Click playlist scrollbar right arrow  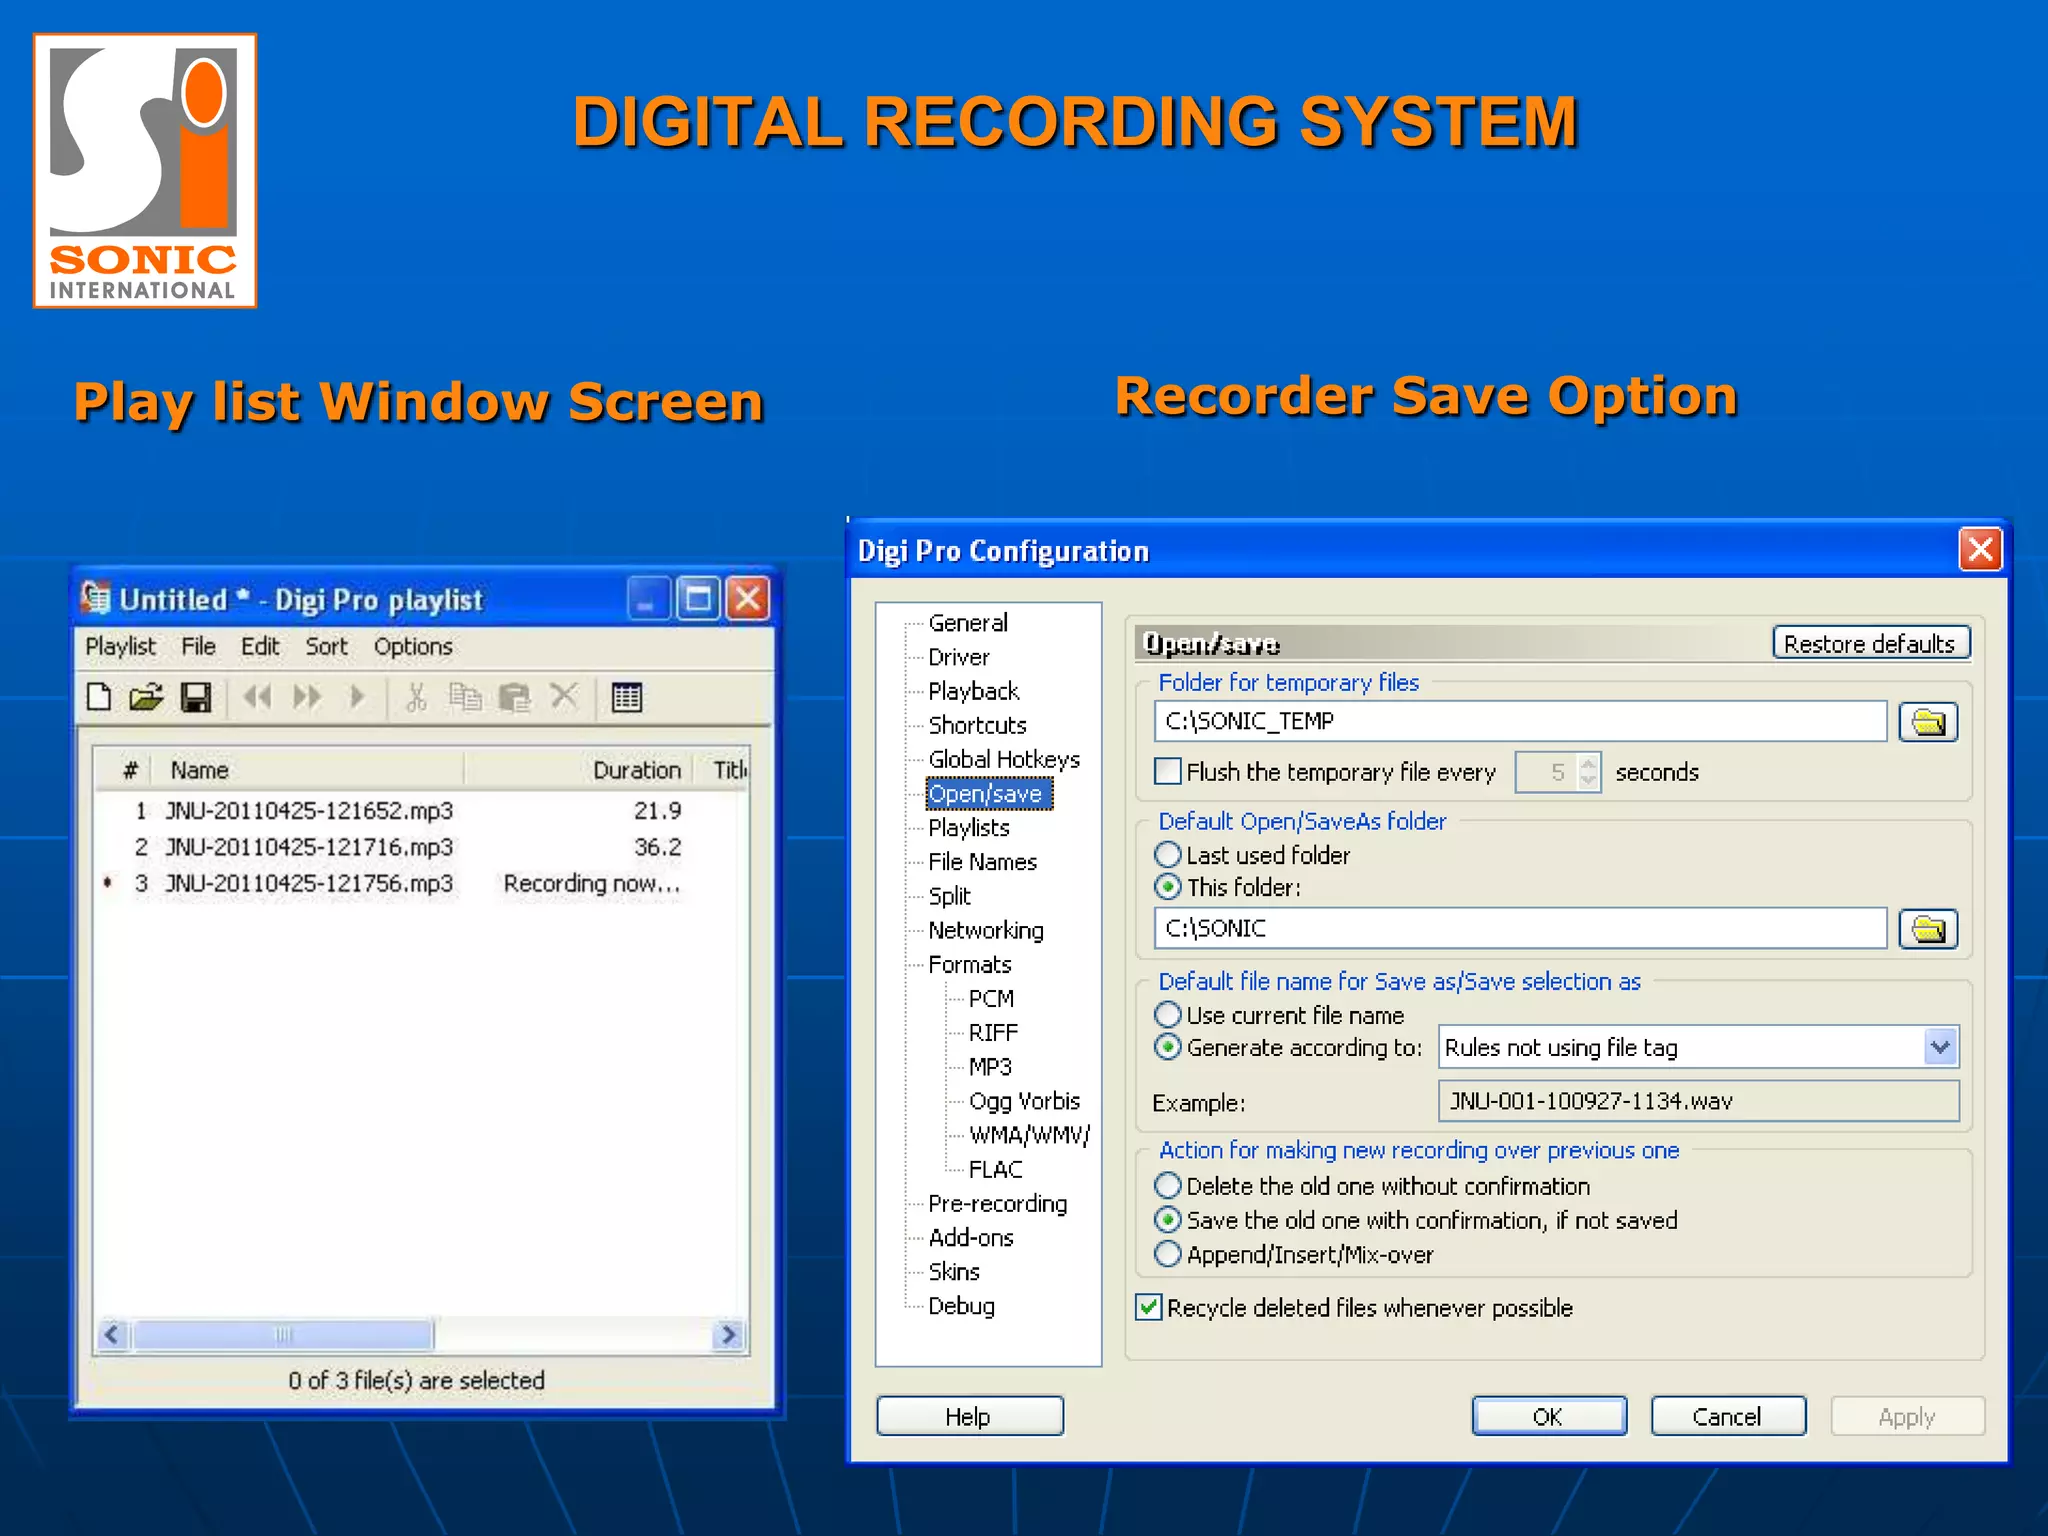coord(729,1334)
